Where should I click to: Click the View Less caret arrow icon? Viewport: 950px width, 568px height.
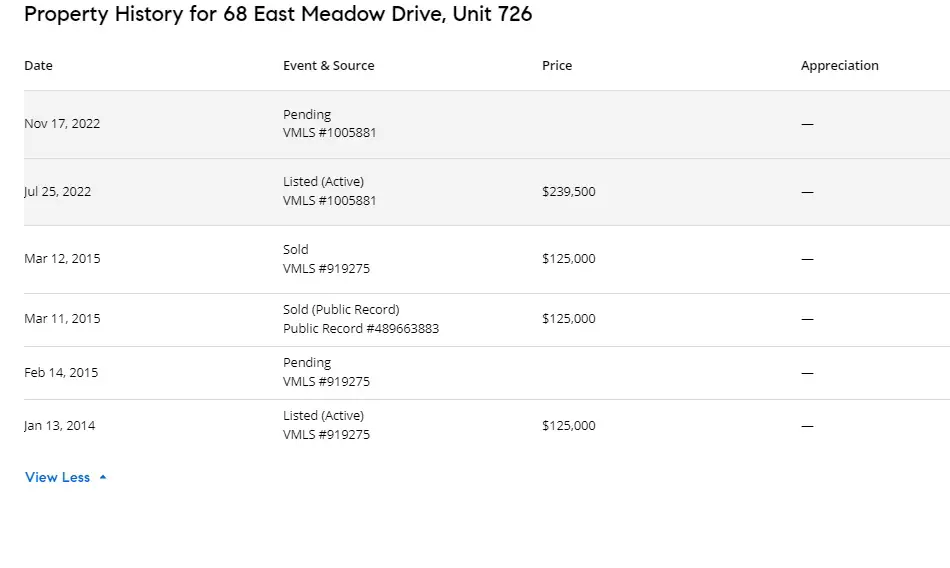click(x=103, y=477)
